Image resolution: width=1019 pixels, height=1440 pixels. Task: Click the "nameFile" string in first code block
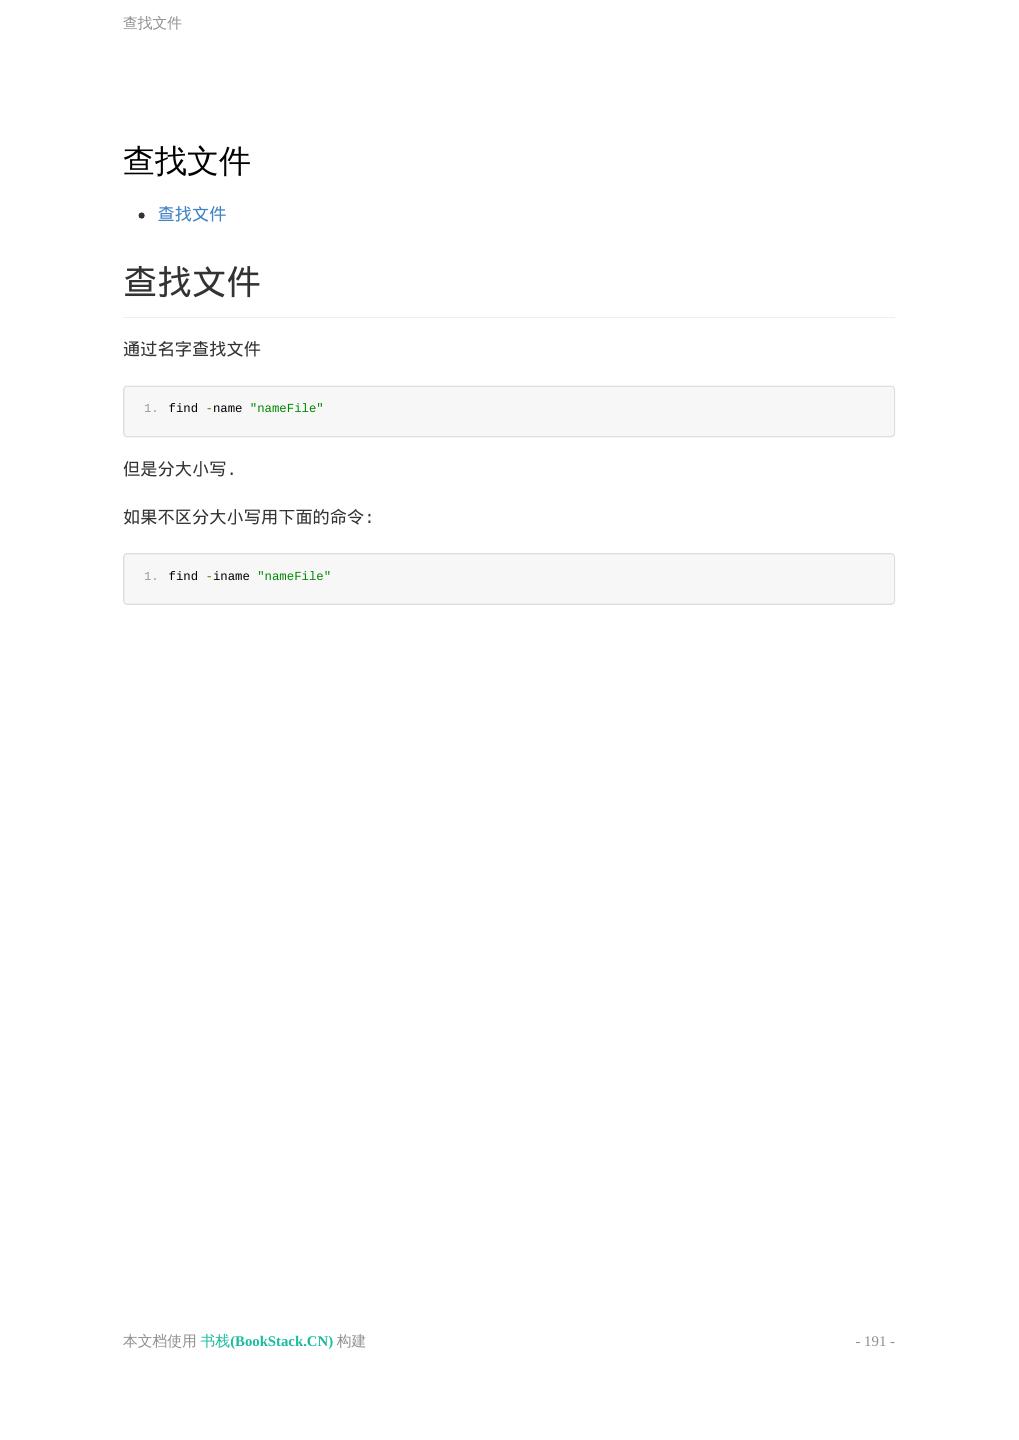click(287, 408)
